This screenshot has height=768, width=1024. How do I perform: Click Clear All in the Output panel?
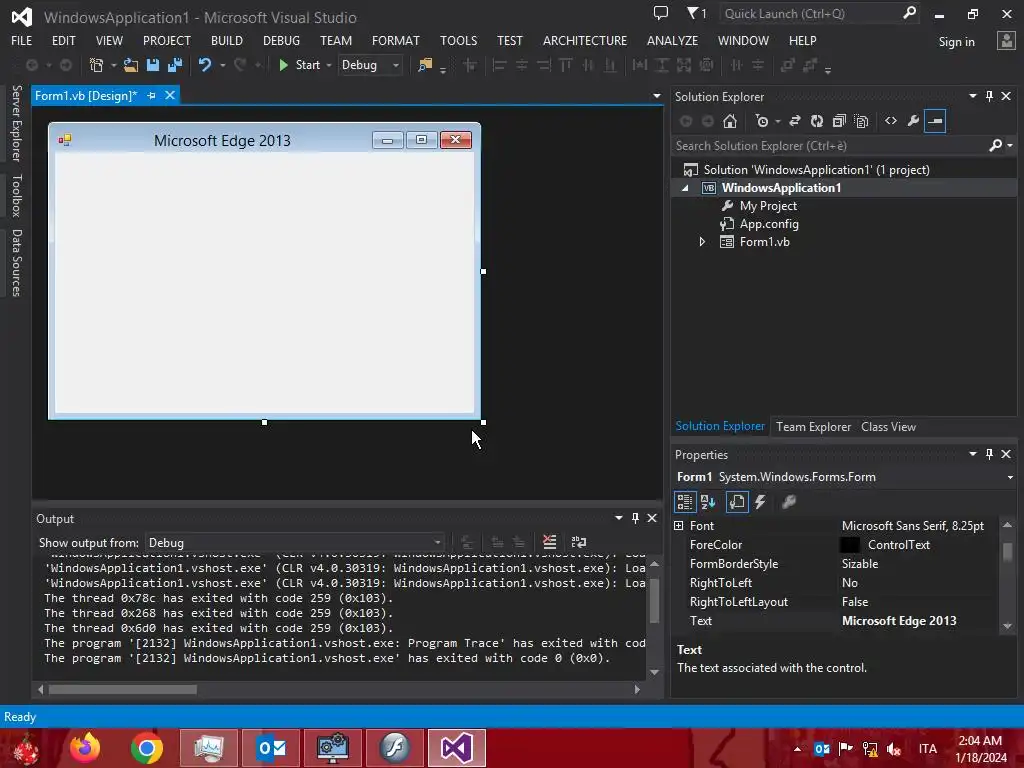pos(549,542)
